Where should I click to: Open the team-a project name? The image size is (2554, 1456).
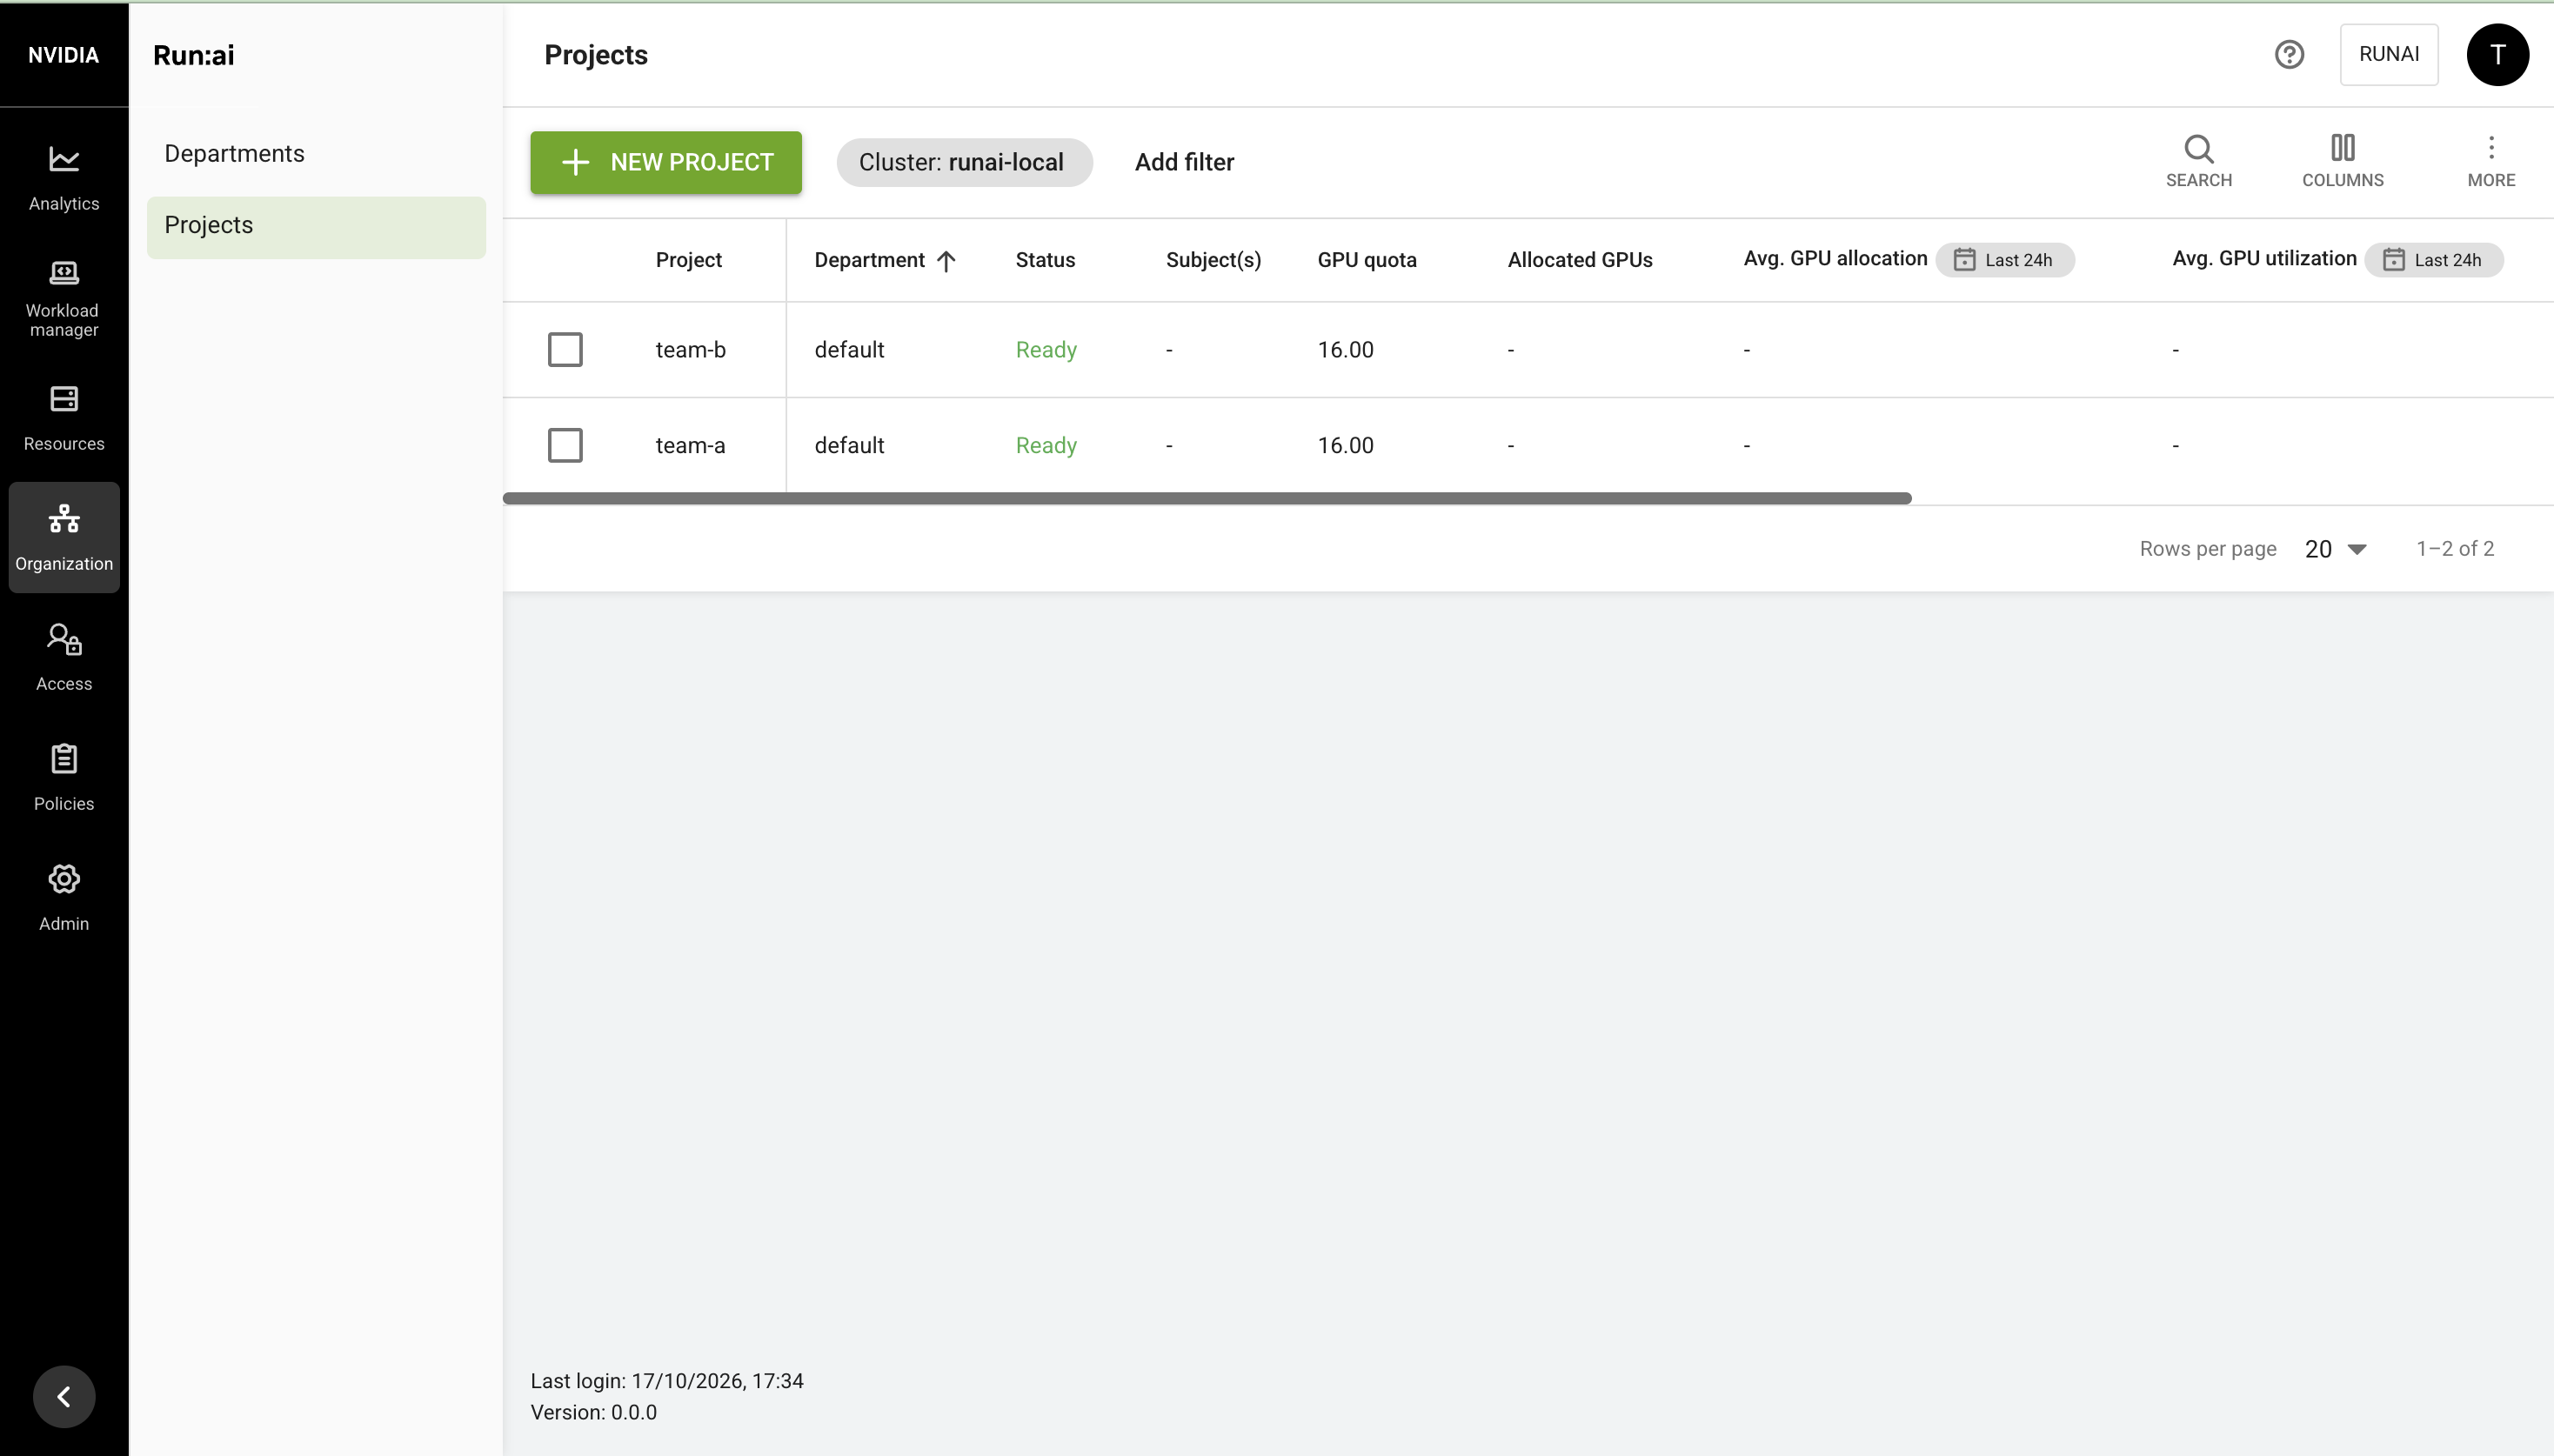(x=690, y=445)
